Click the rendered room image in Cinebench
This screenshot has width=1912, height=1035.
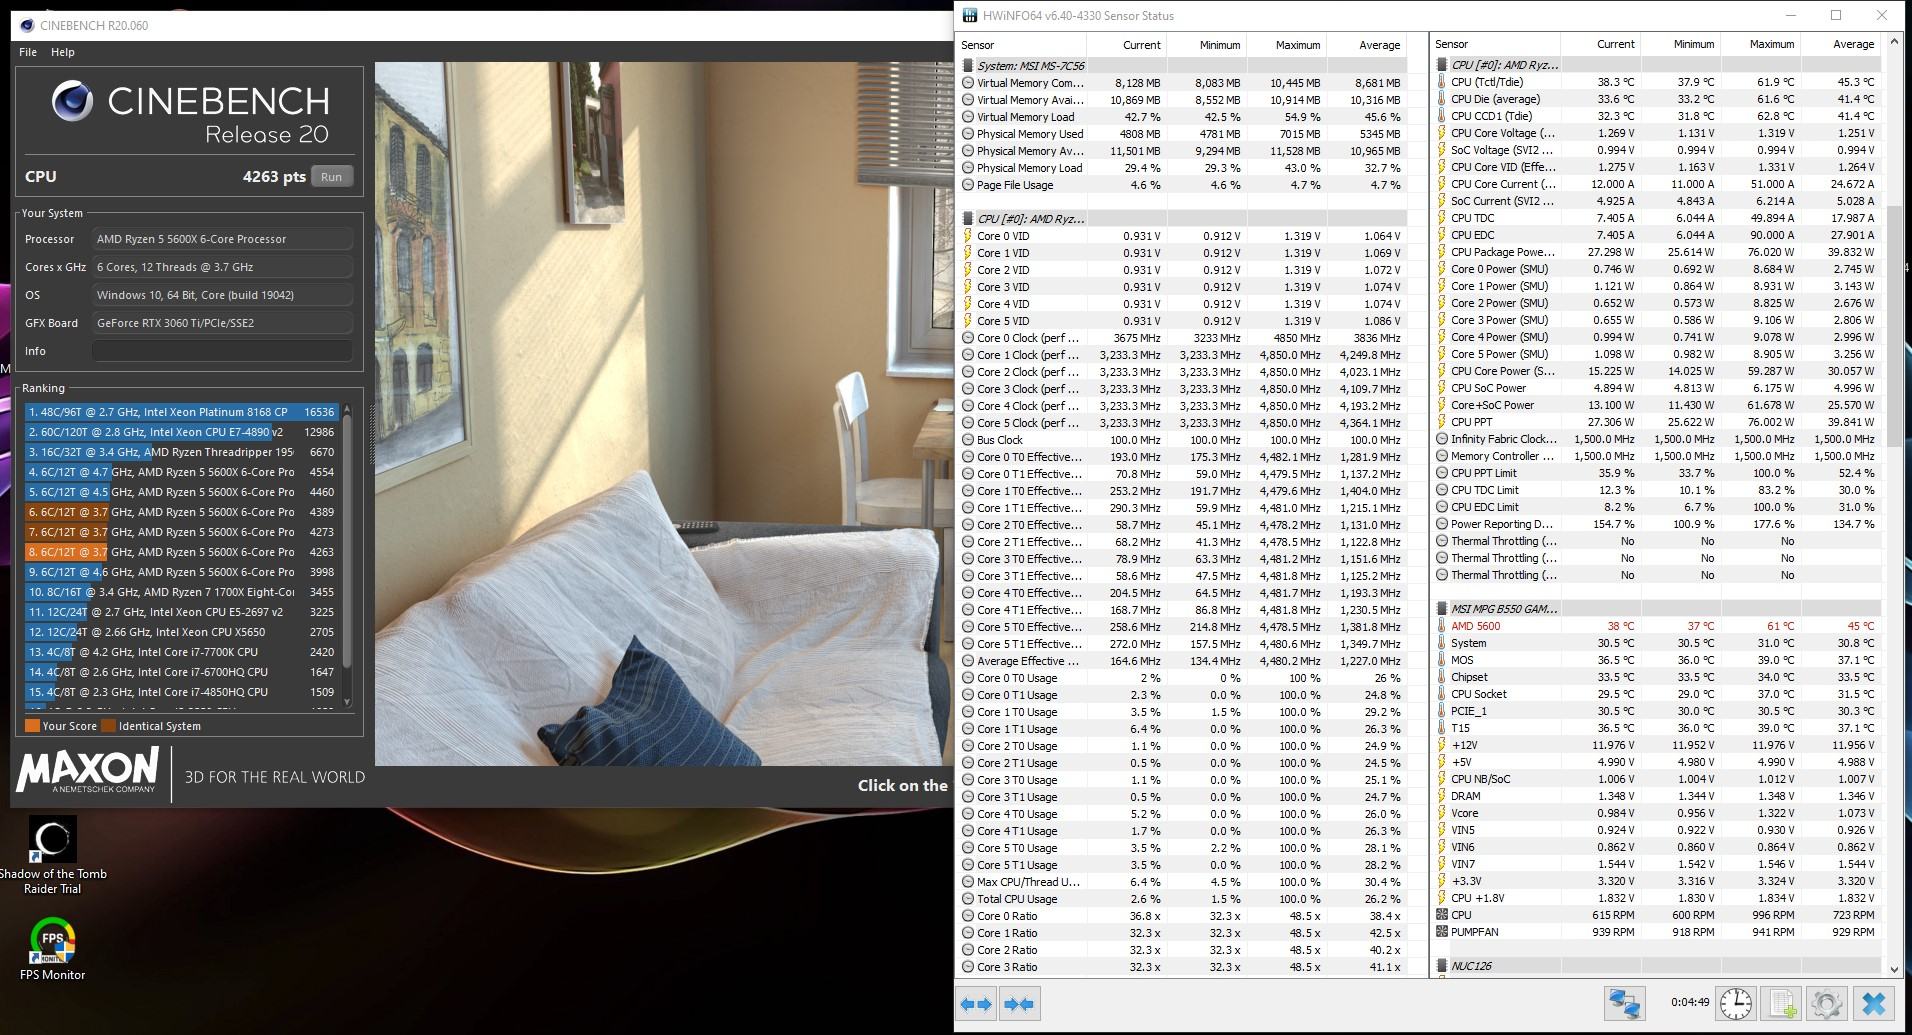tap(663, 414)
